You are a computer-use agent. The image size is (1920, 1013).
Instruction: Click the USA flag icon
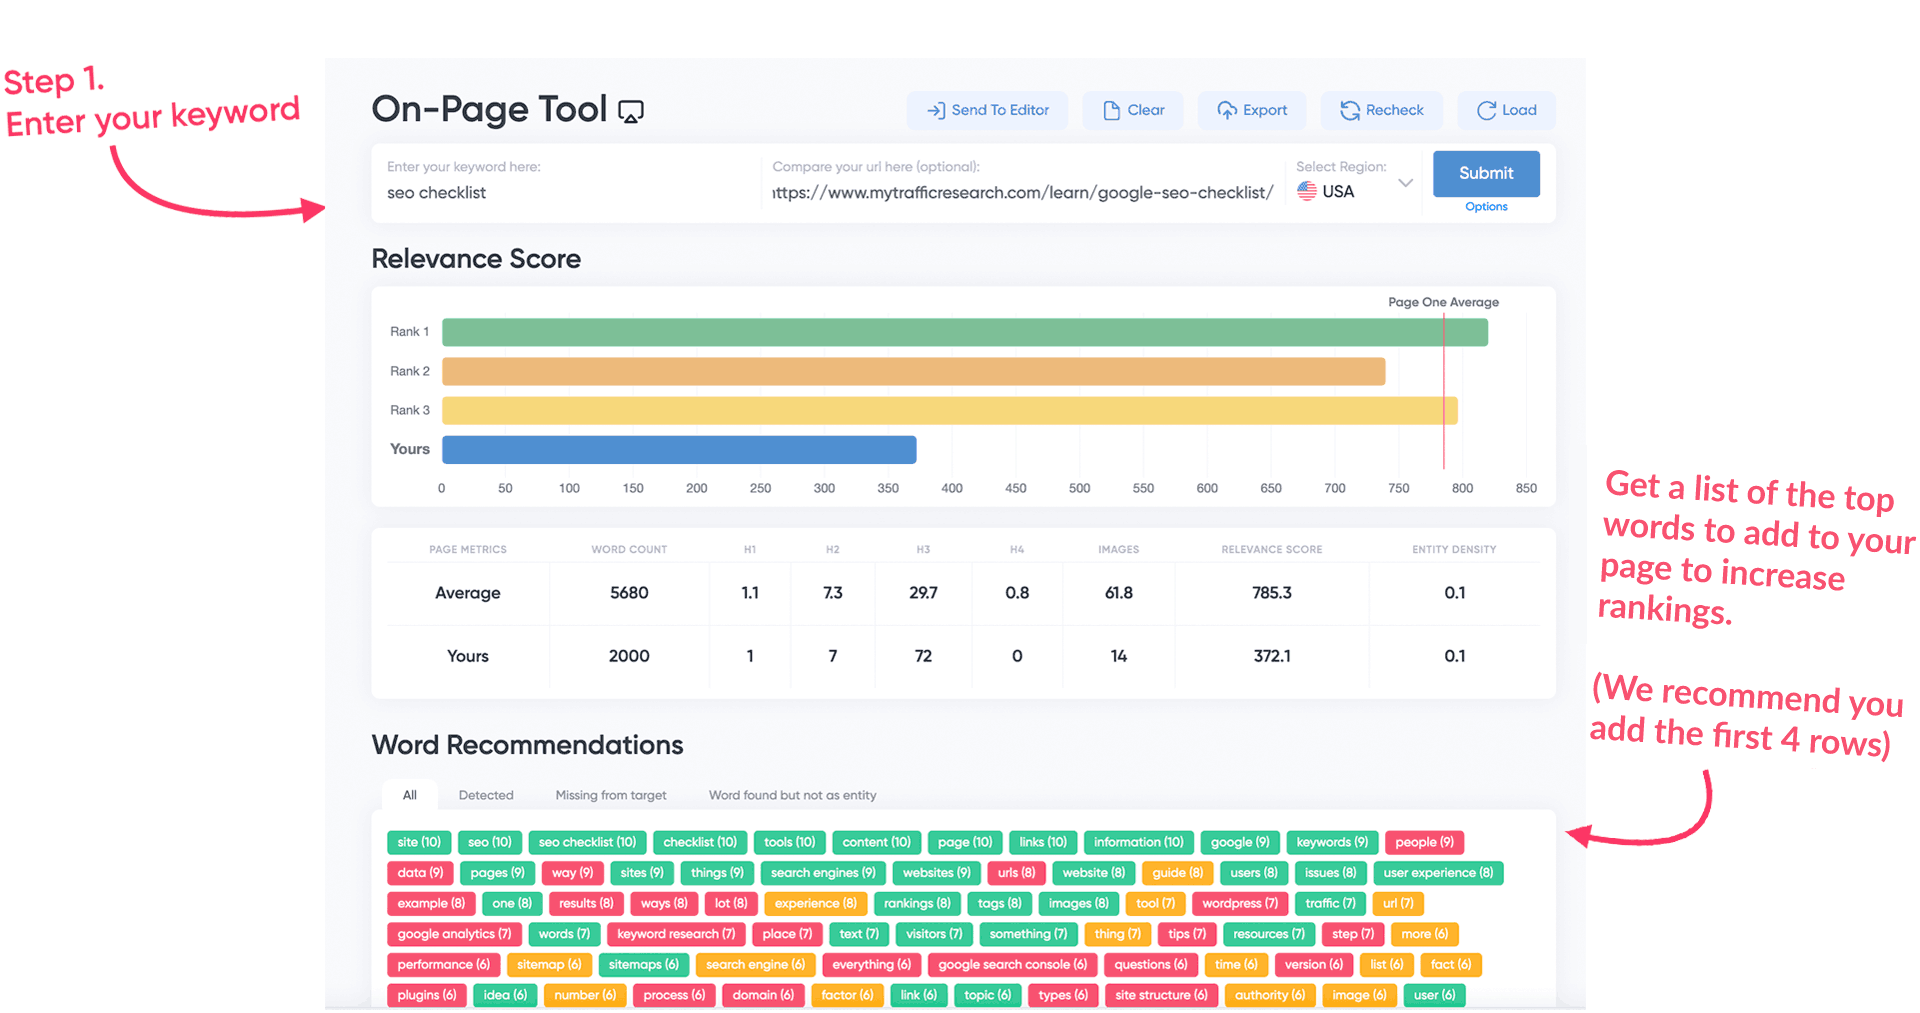click(x=1307, y=191)
